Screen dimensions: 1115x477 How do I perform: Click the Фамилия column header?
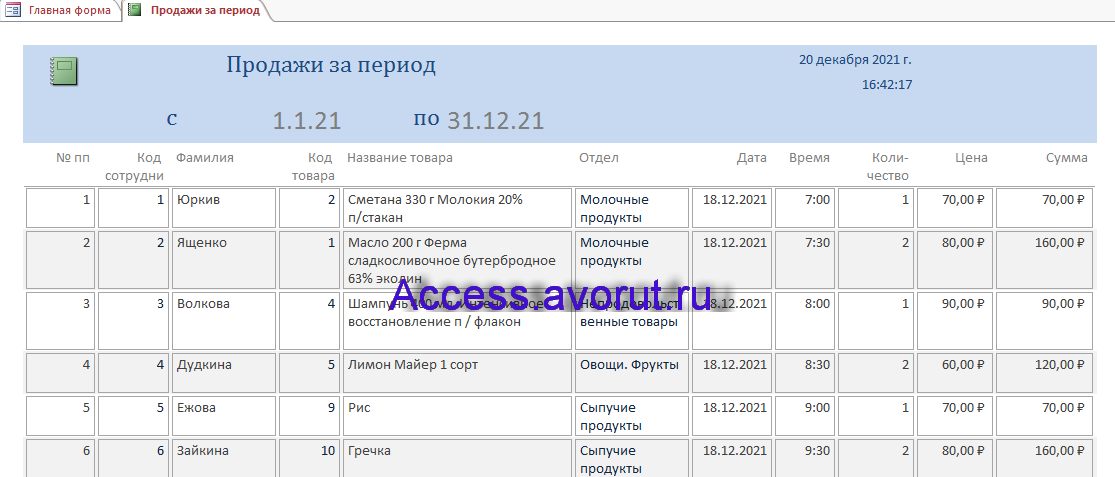pyautogui.click(x=205, y=158)
